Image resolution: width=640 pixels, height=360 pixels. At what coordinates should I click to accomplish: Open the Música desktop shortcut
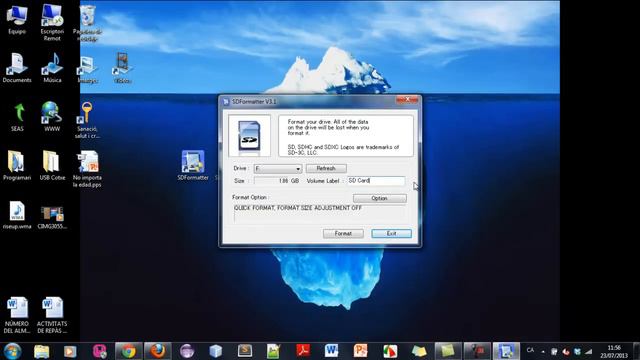click(52, 68)
